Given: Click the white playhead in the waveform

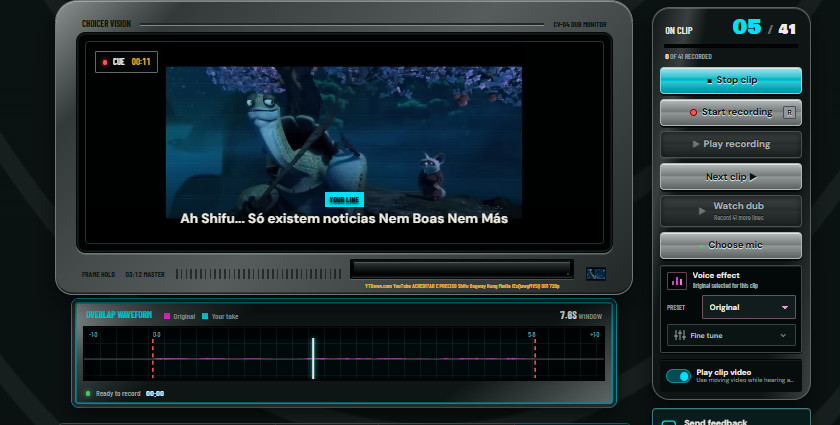Looking at the screenshot, I should pyautogui.click(x=313, y=359).
